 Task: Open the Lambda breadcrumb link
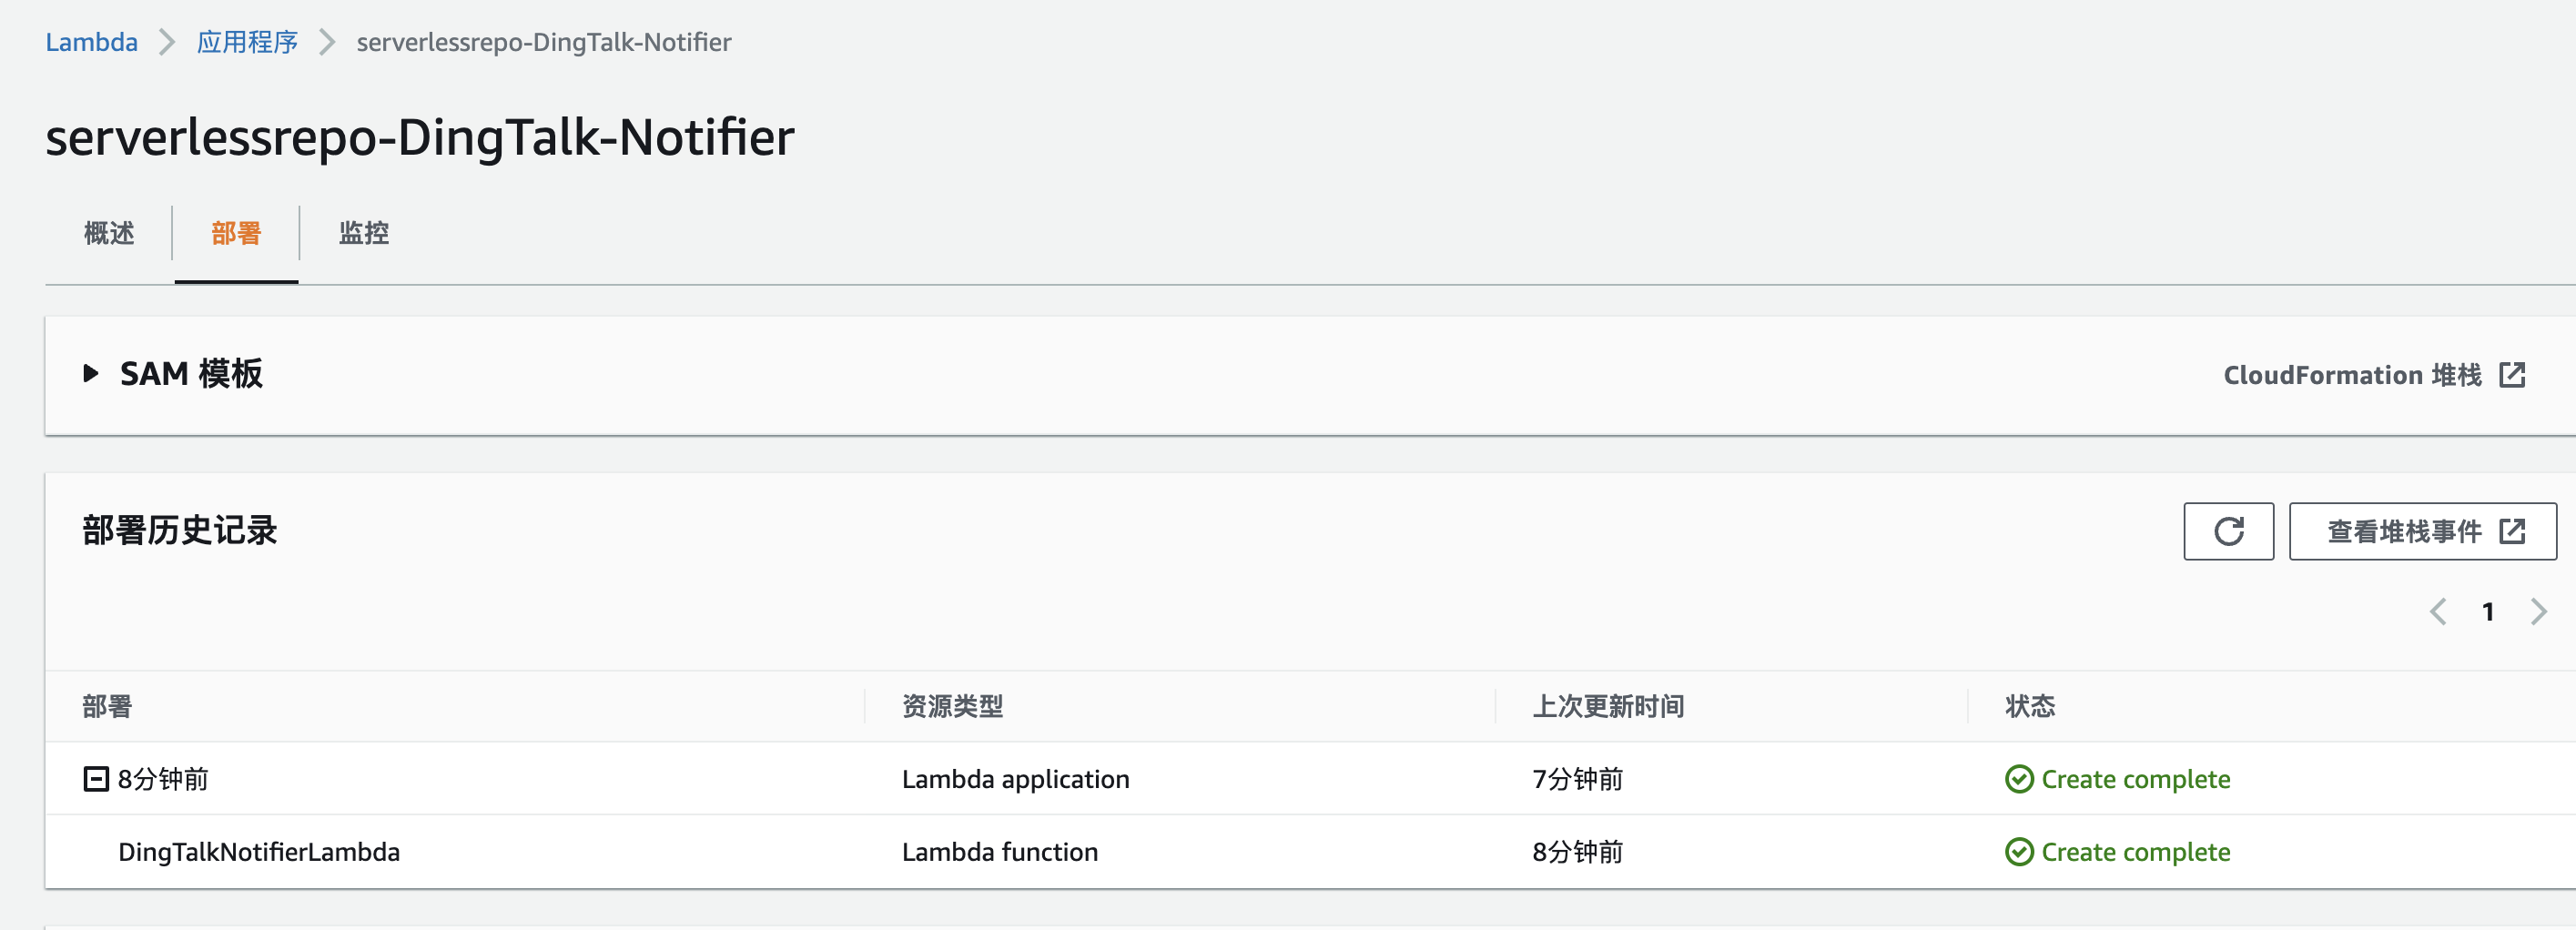(91, 42)
